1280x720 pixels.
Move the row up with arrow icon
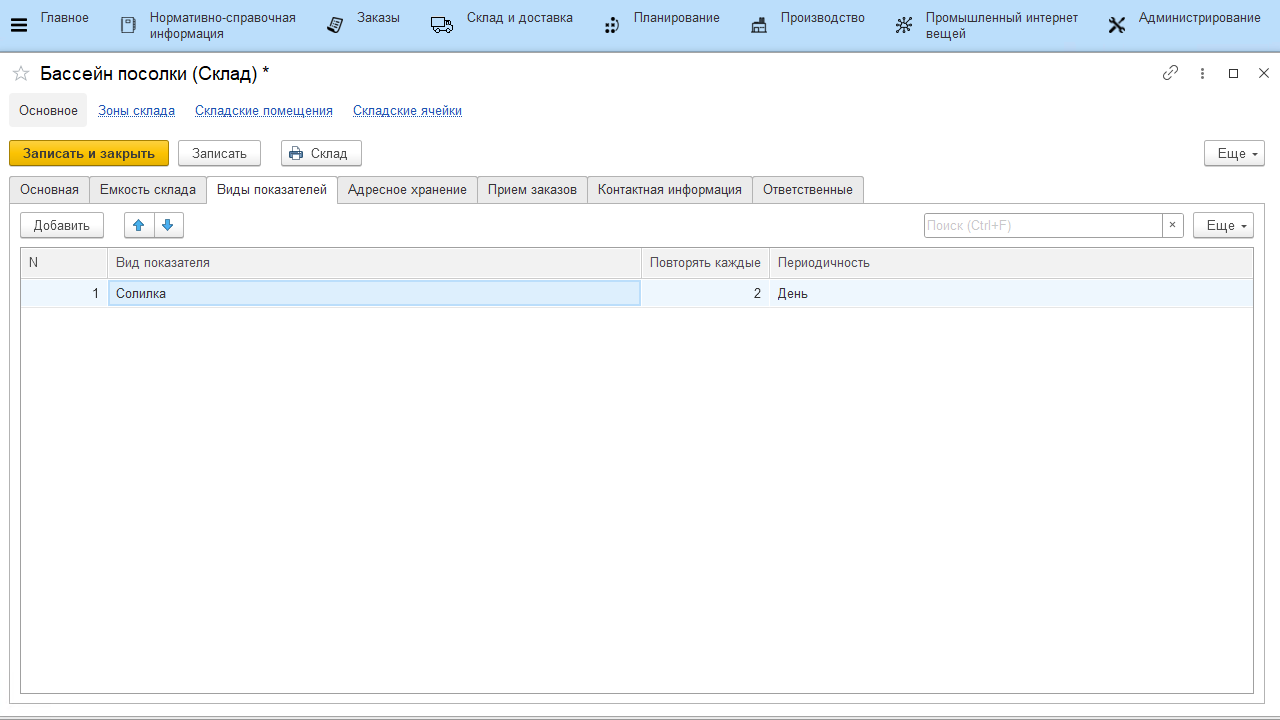click(x=139, y=225)
